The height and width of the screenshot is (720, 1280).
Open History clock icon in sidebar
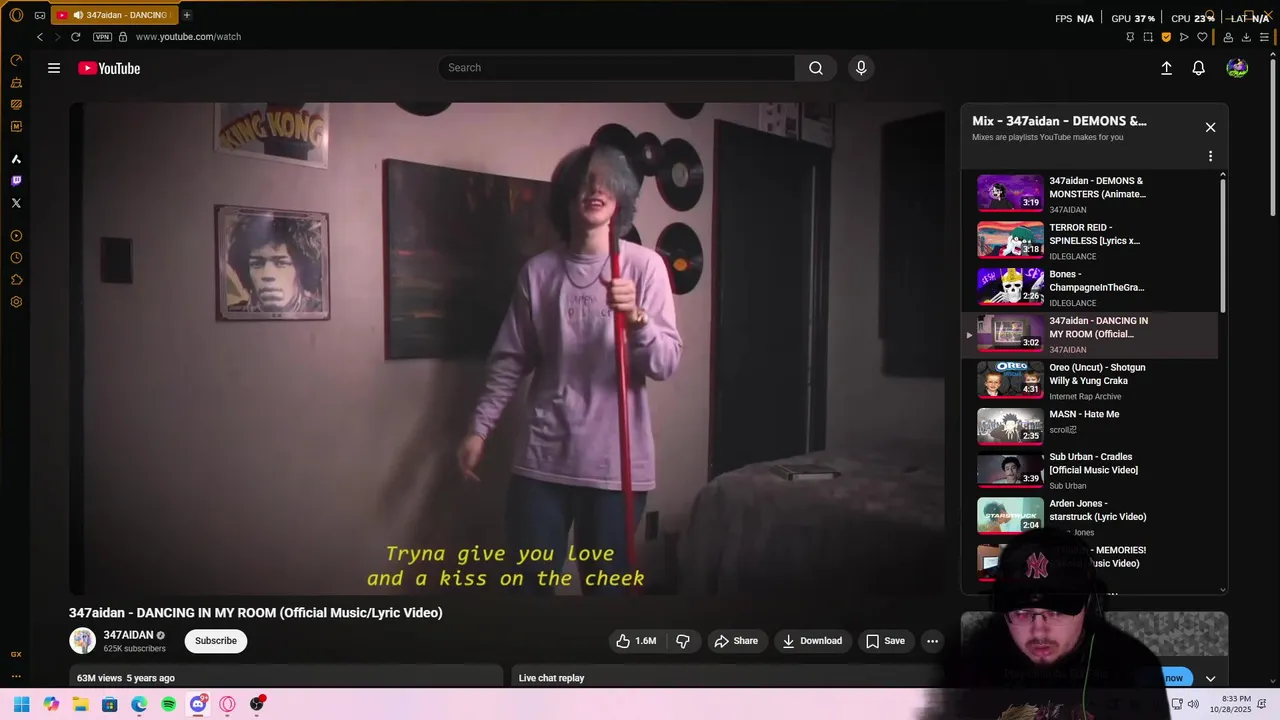click(16, 258)
